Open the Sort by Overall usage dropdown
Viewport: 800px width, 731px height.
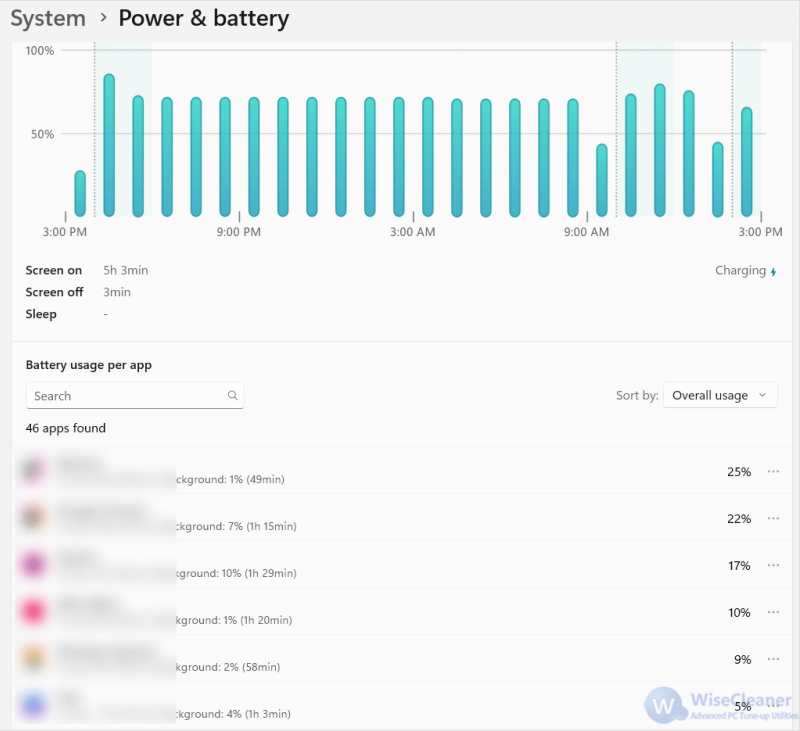pos(720,395)
